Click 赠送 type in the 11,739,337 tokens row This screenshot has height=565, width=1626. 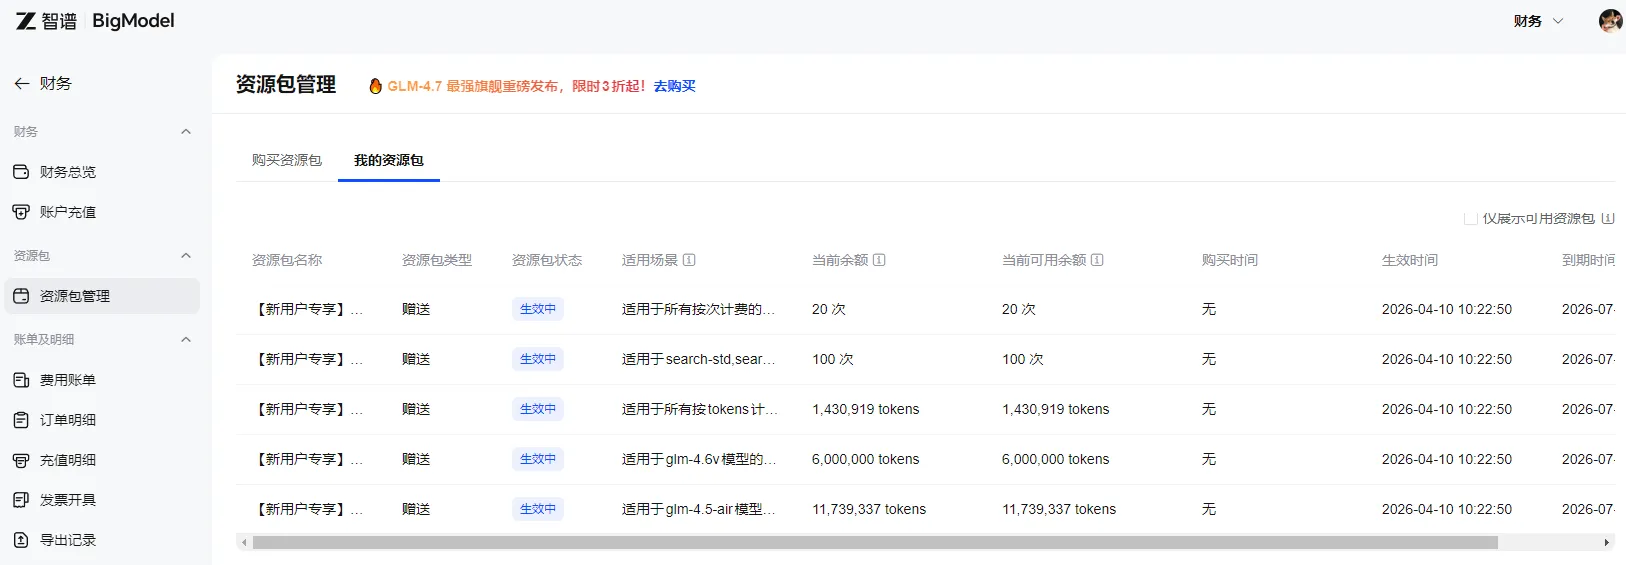click(416, 509)
